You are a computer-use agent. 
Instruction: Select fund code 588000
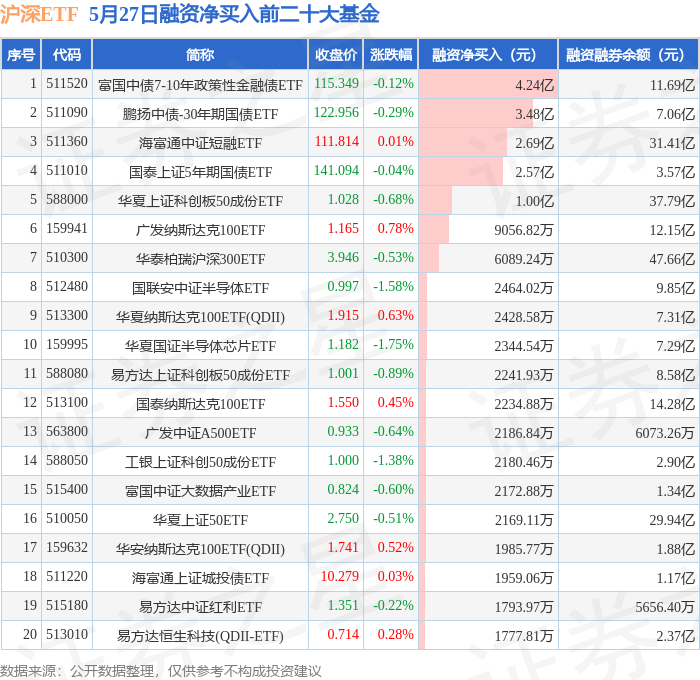(x=67, y=200)
